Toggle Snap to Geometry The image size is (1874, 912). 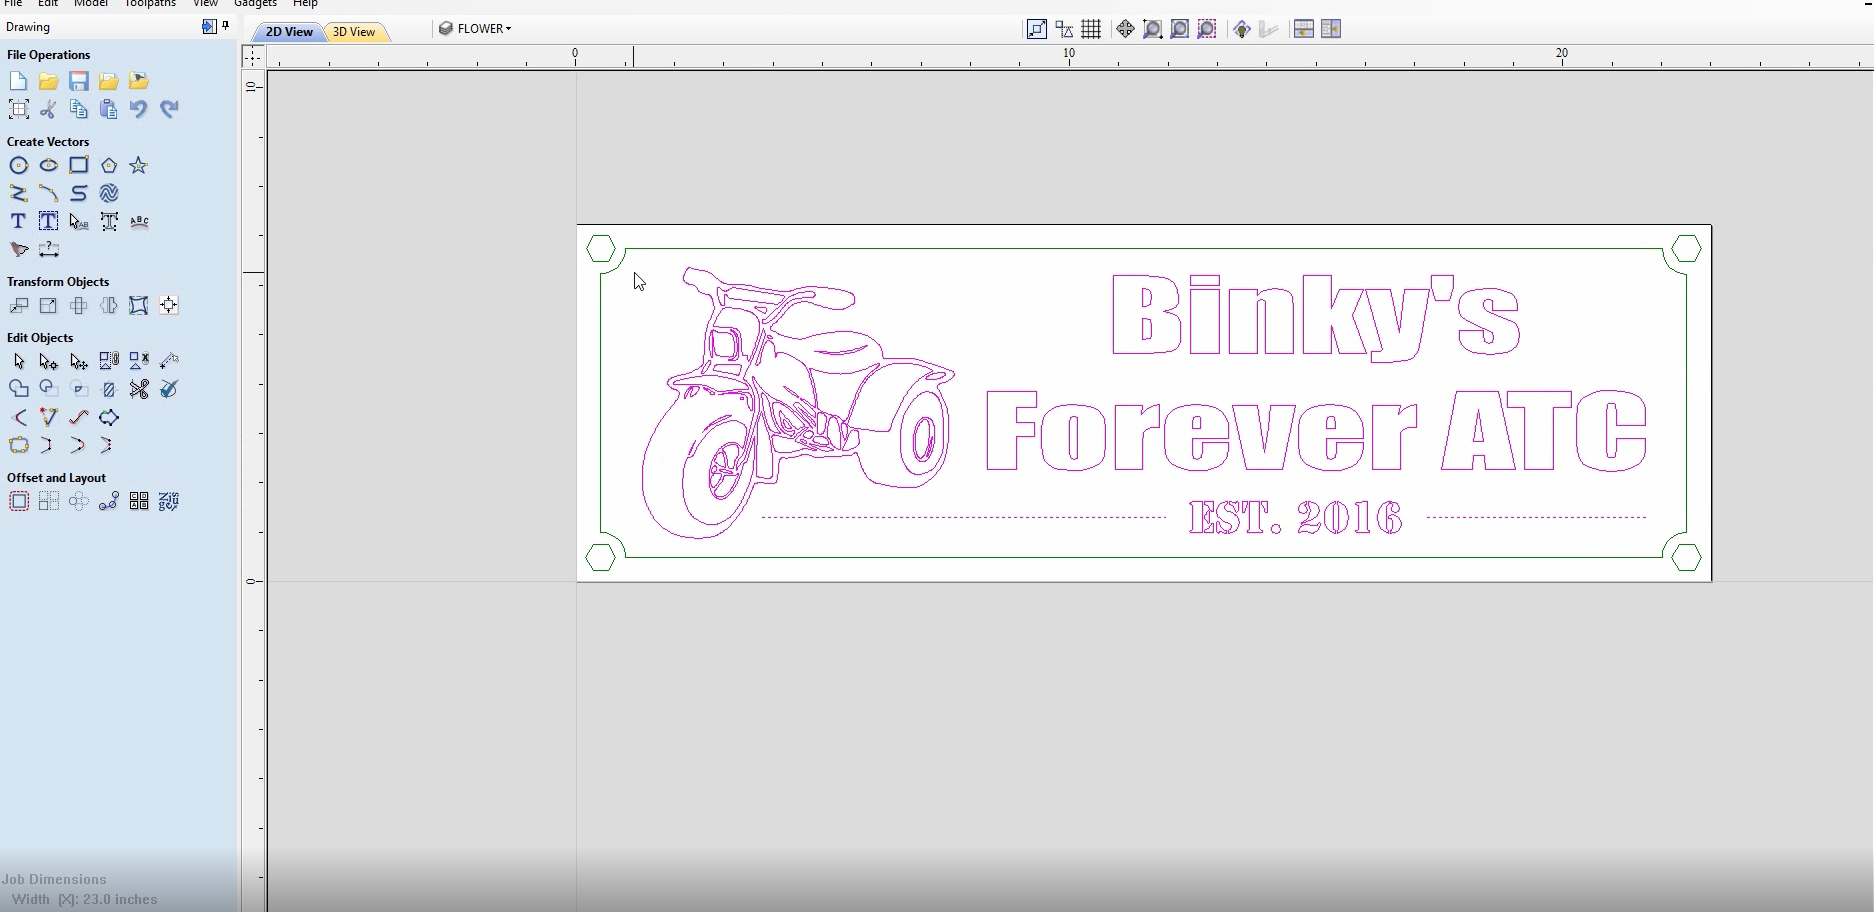coord(1037,29)
